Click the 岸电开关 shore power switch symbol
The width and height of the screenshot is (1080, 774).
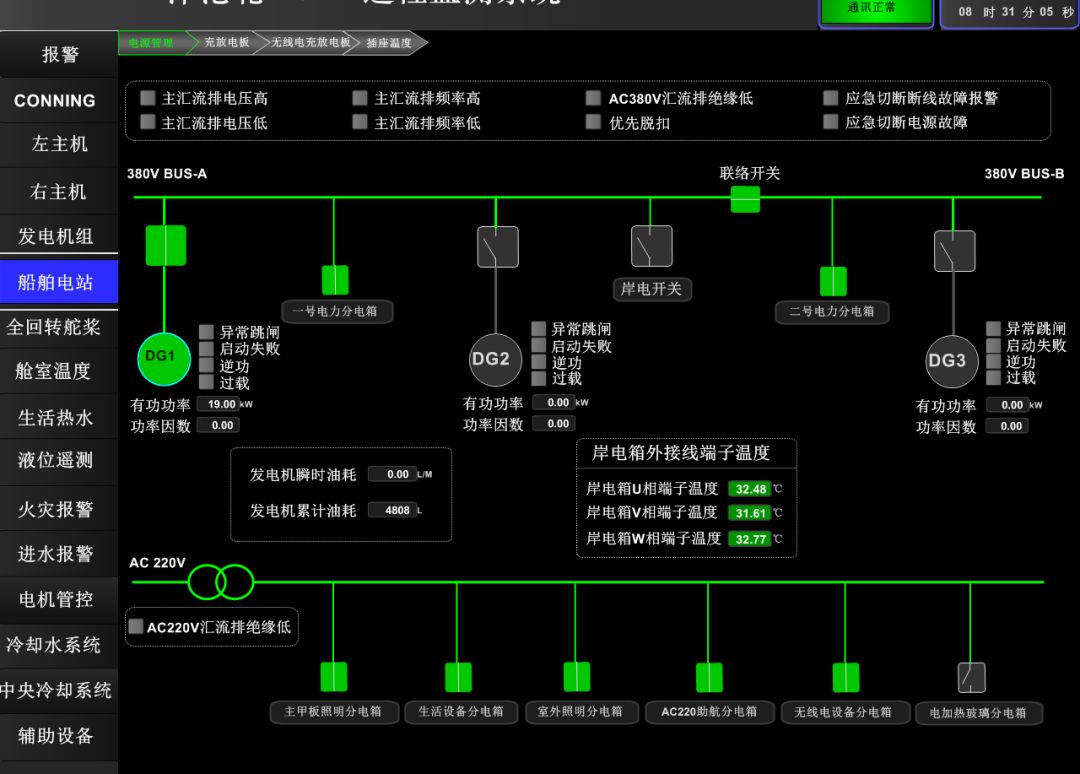[651, 246]
